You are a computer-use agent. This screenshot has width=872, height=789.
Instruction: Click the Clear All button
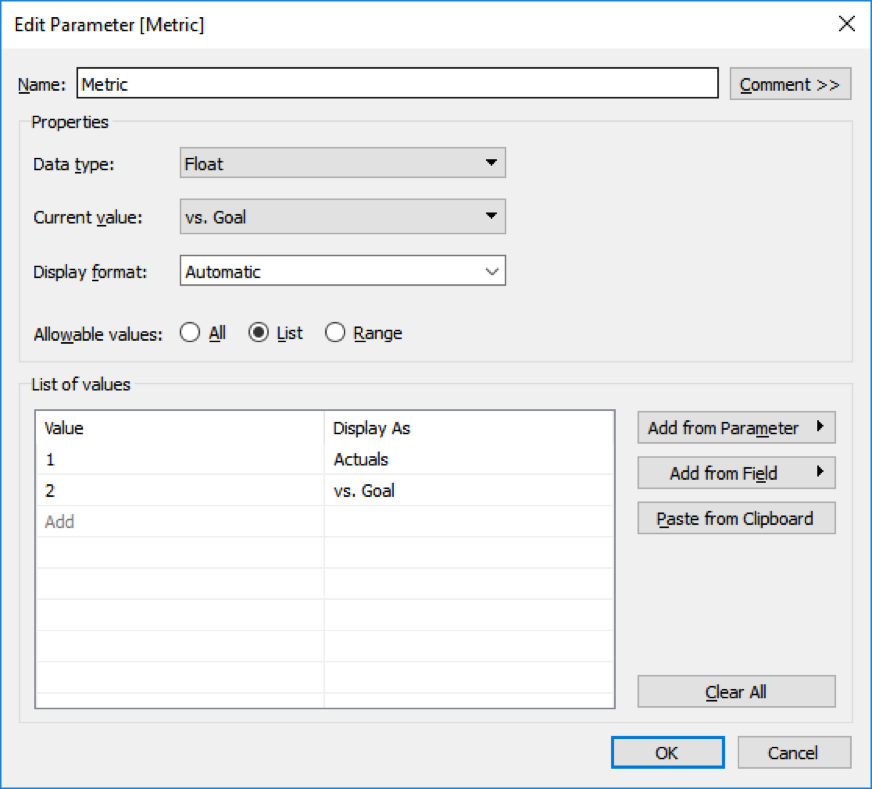pos(736,691)
